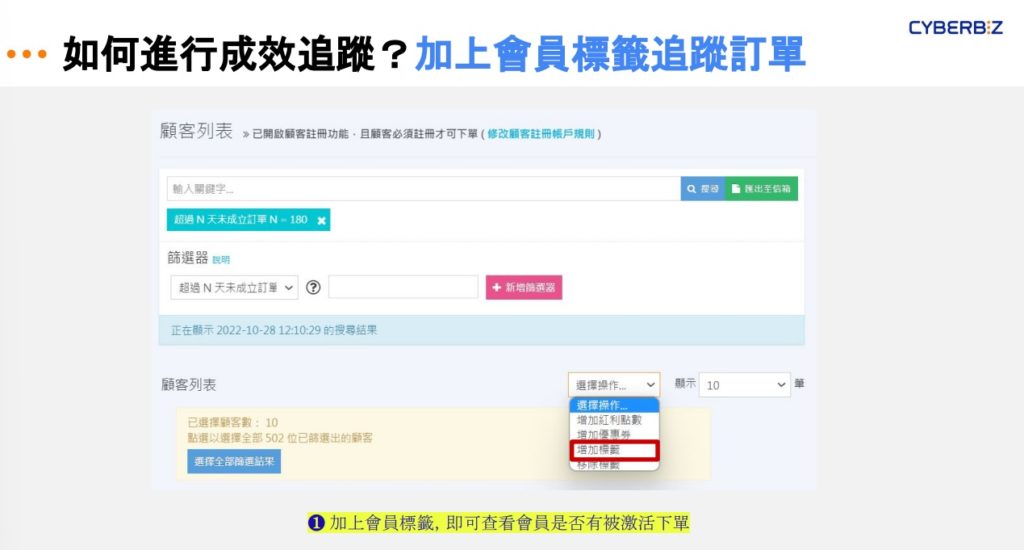Focus the 輸入關鍵字 search field
This screenshot has width=1024, height=550.
coord(423,189)
